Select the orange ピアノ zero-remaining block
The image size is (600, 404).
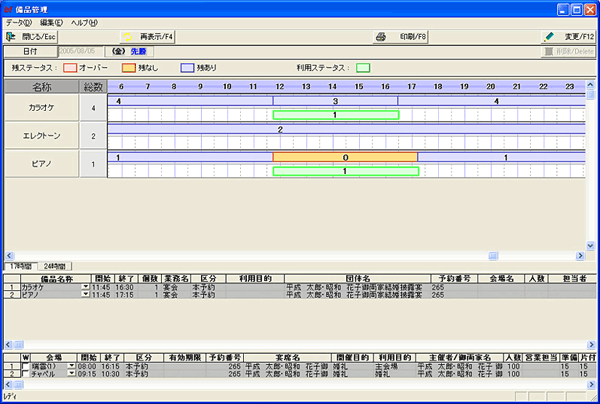344,158
